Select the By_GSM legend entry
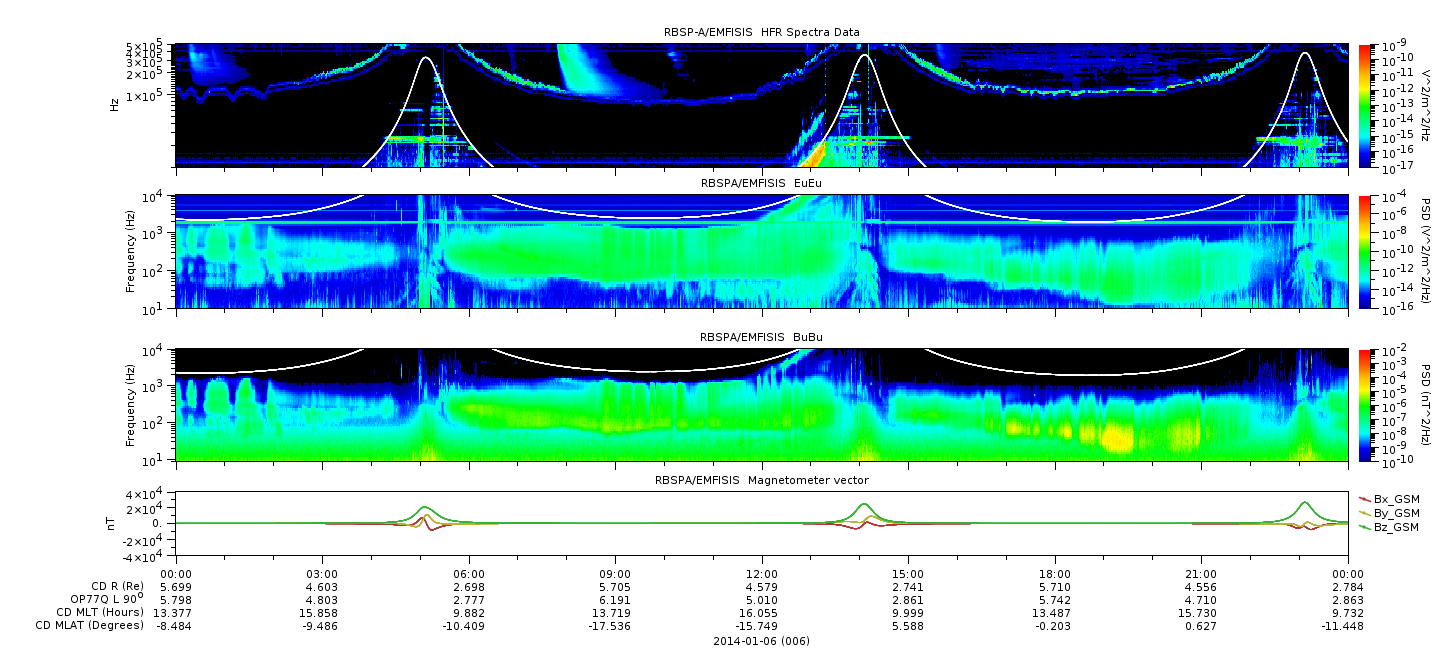This screenshot has width=1447, height=658. (x=1396, y=512)
